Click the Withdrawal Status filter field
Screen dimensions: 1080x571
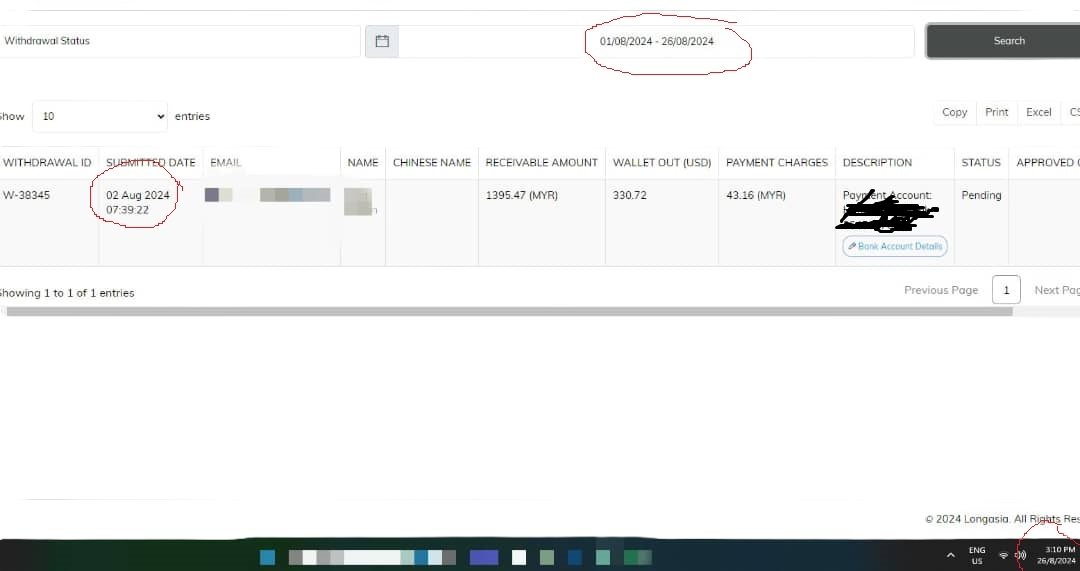(179, 41)
